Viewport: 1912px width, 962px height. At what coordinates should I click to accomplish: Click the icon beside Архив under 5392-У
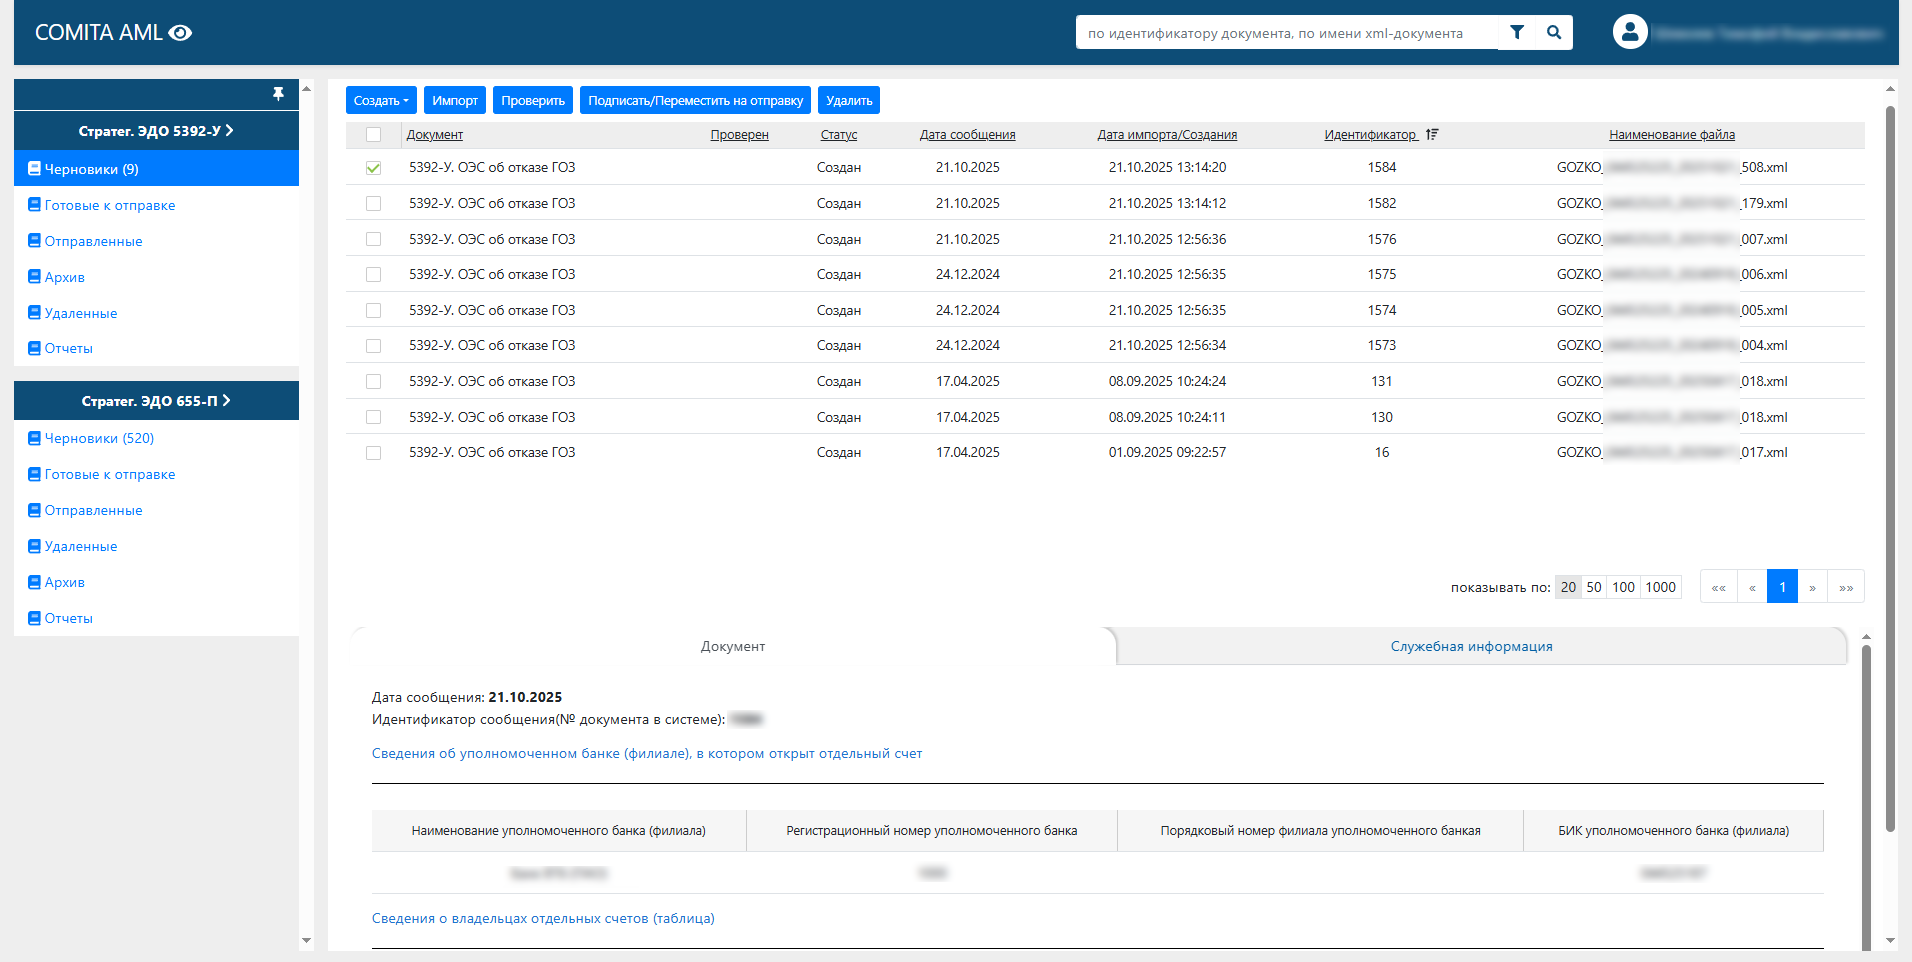34,277
